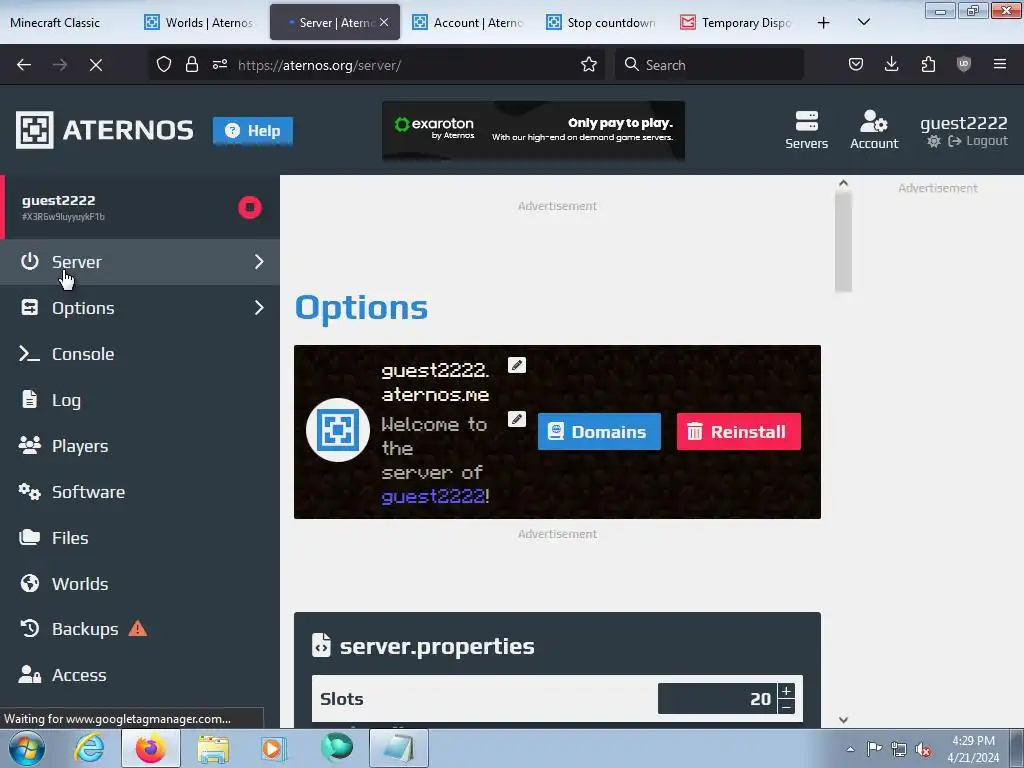Click the exaroton advertisement banner

coord(534,130)
